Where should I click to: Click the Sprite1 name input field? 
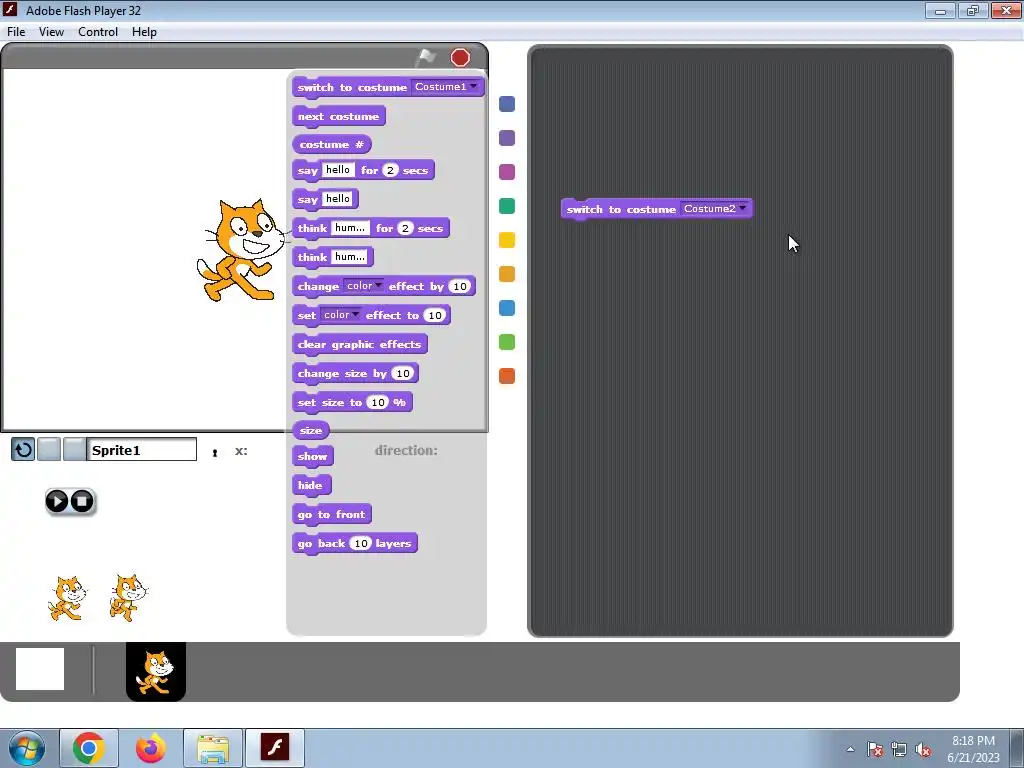coord(142,449)
